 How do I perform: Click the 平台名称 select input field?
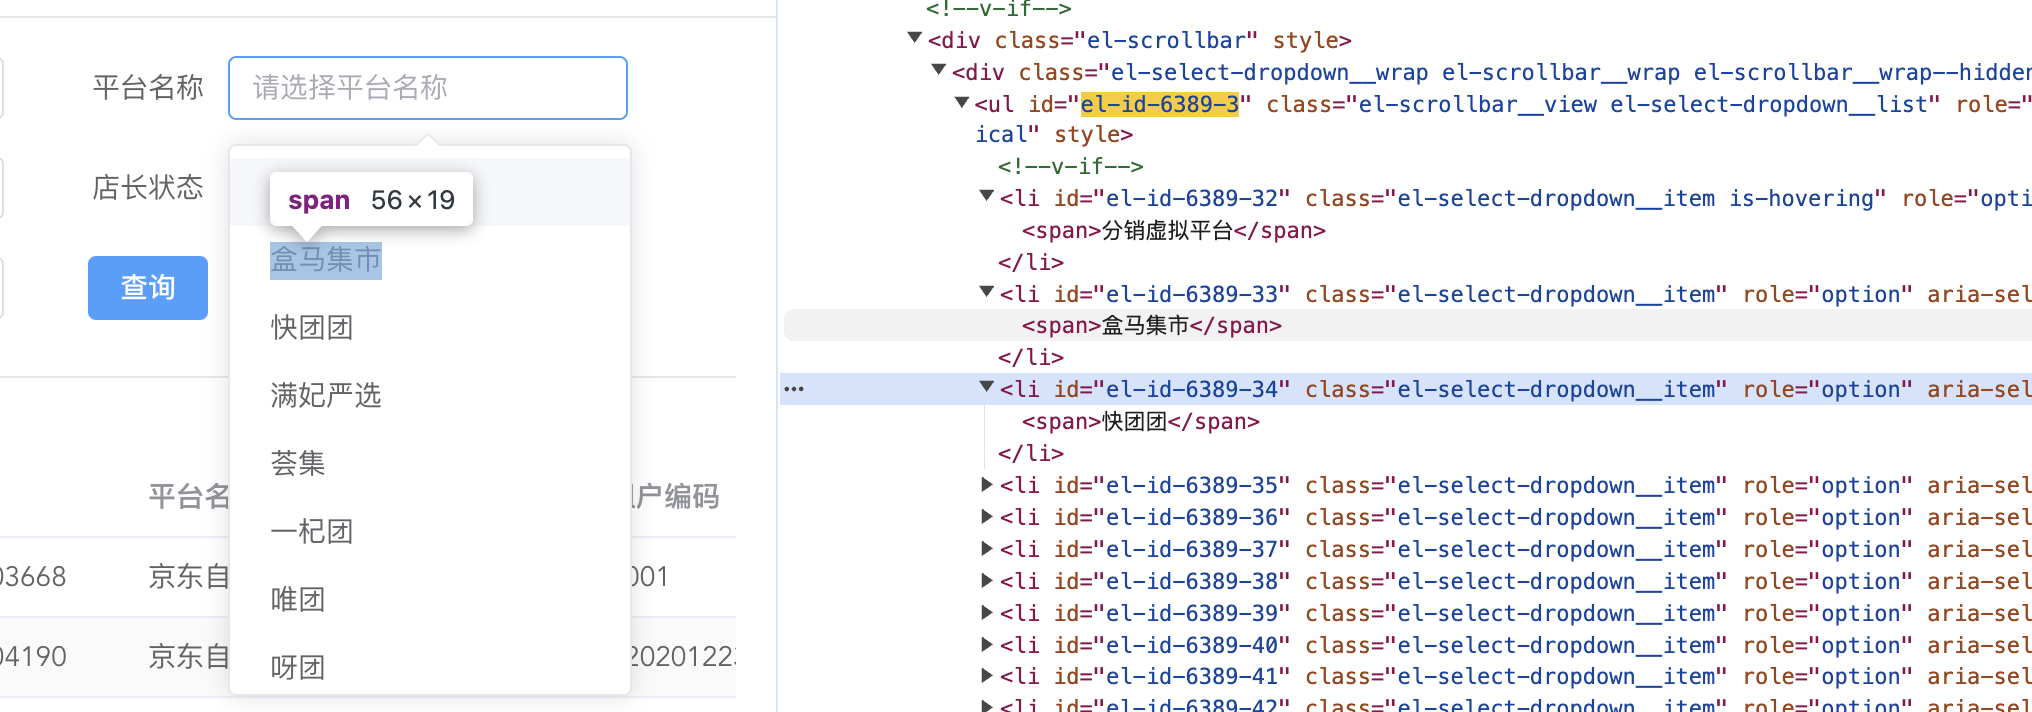pos(428,88)
